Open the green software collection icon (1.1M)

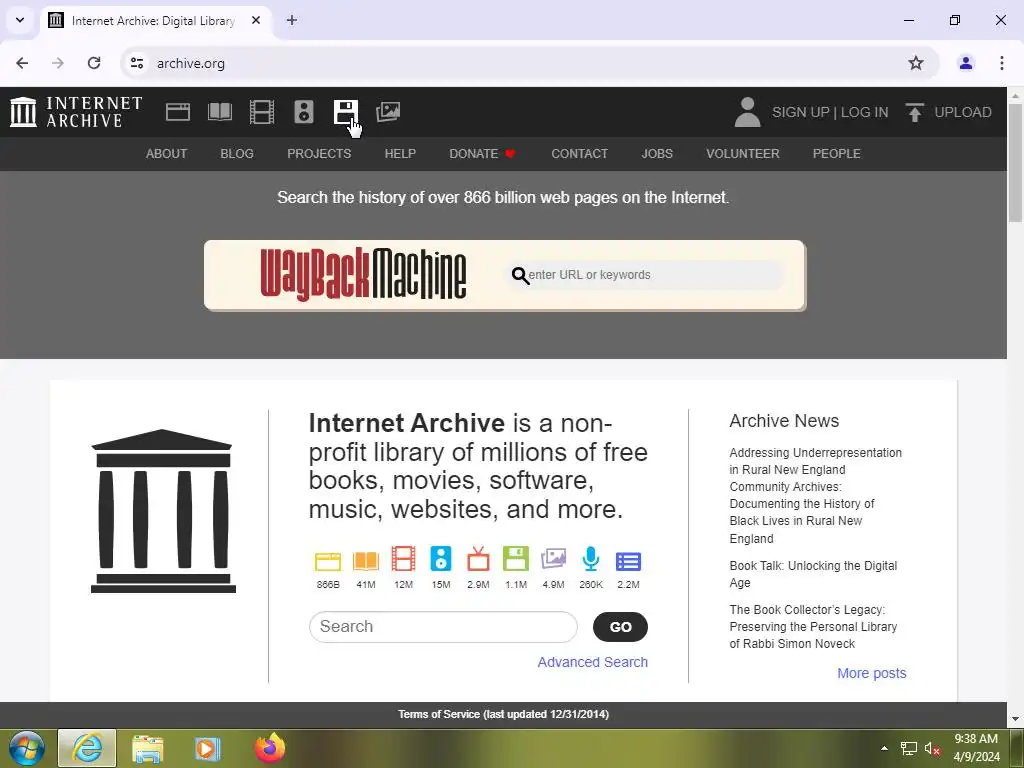(x=516, y=560)
